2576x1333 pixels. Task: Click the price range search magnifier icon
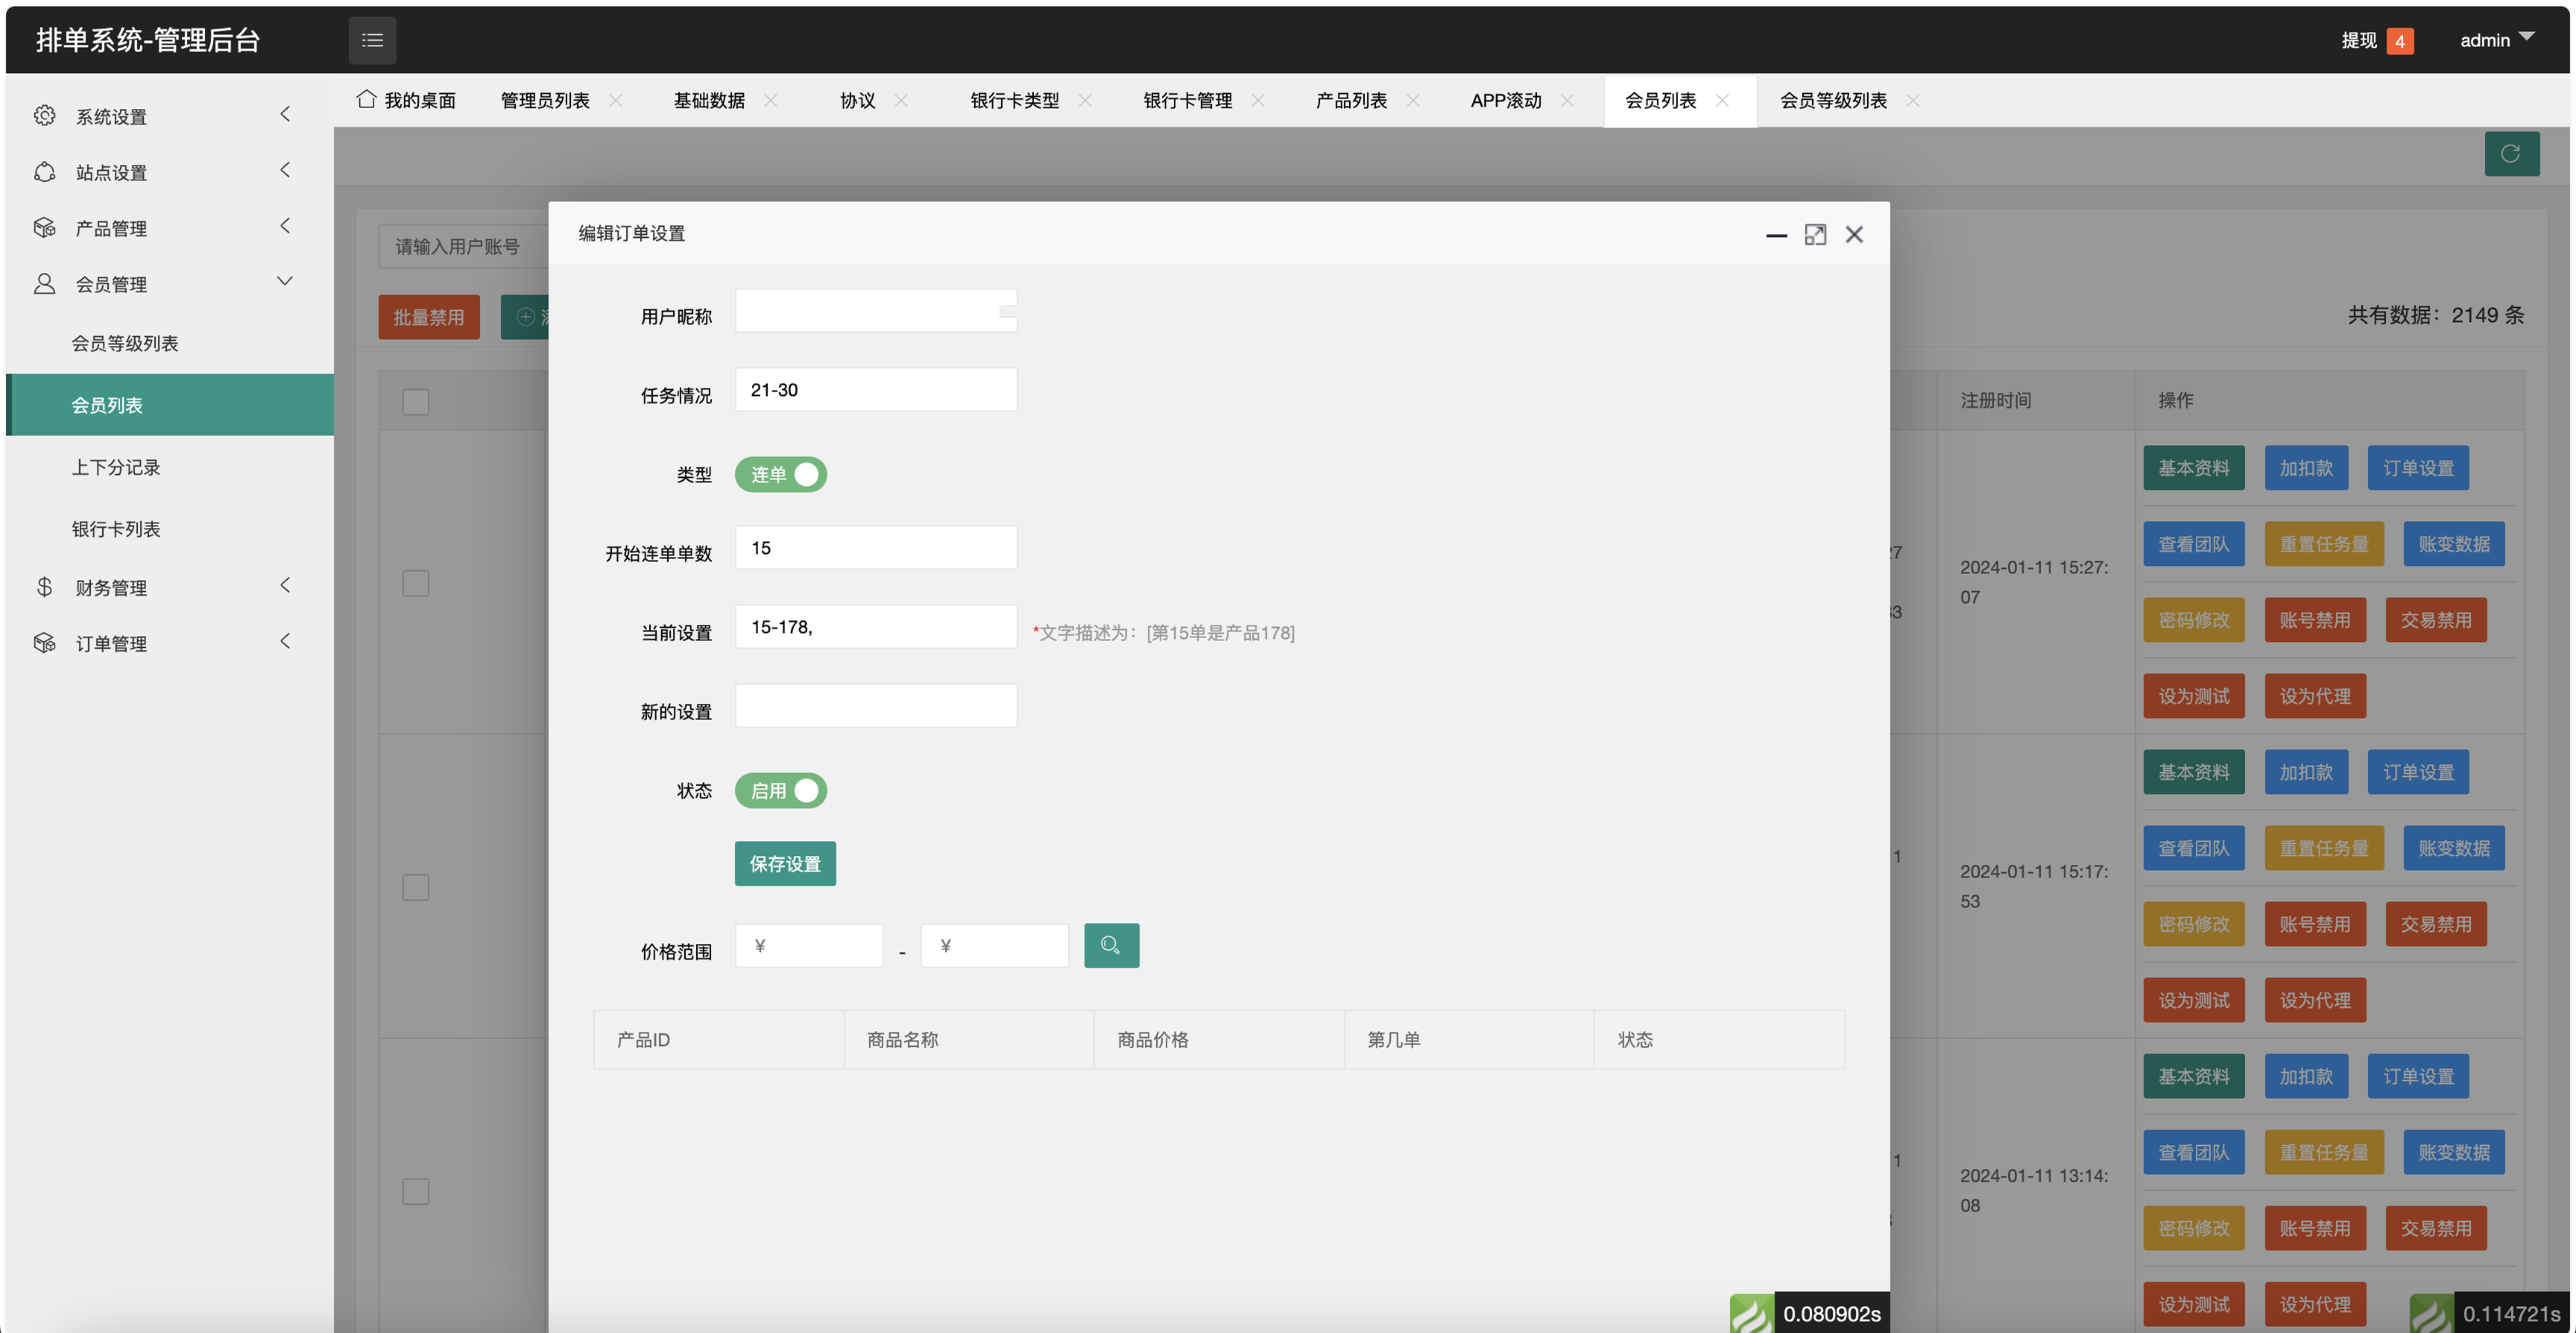[x=1110, y=945]
